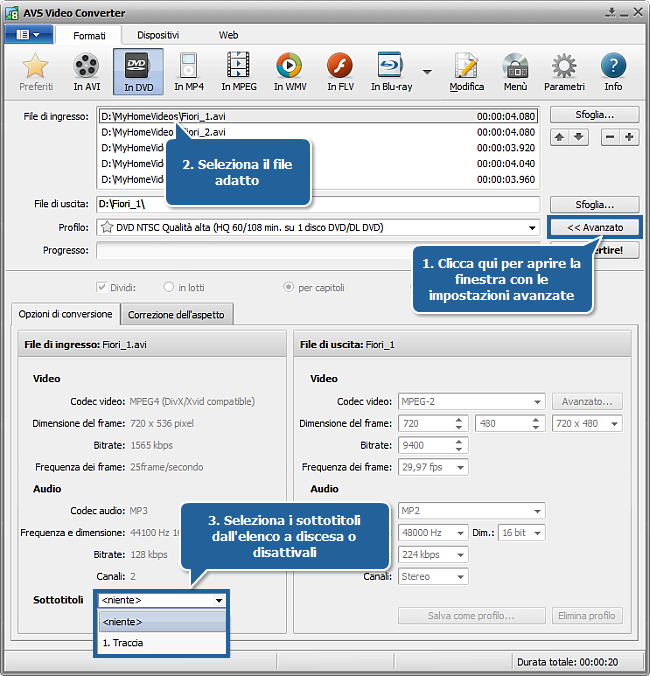The height and width of the screenshot is (676, 650).
Task: Open the Modifica editing tool
Action: [466, 67]
